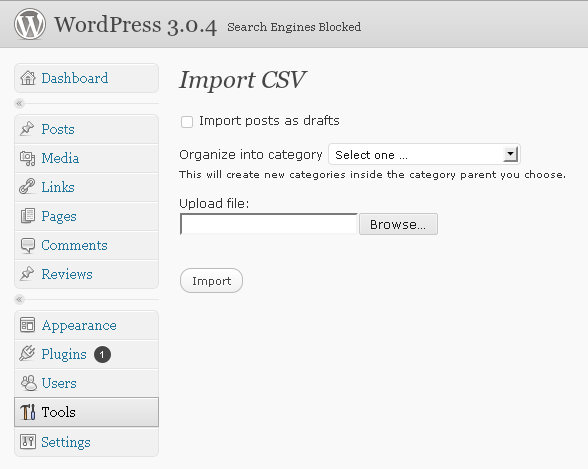Open the Dashboard menu item
The height and width of the screenshot is (469, 588).
pos(87,78)
